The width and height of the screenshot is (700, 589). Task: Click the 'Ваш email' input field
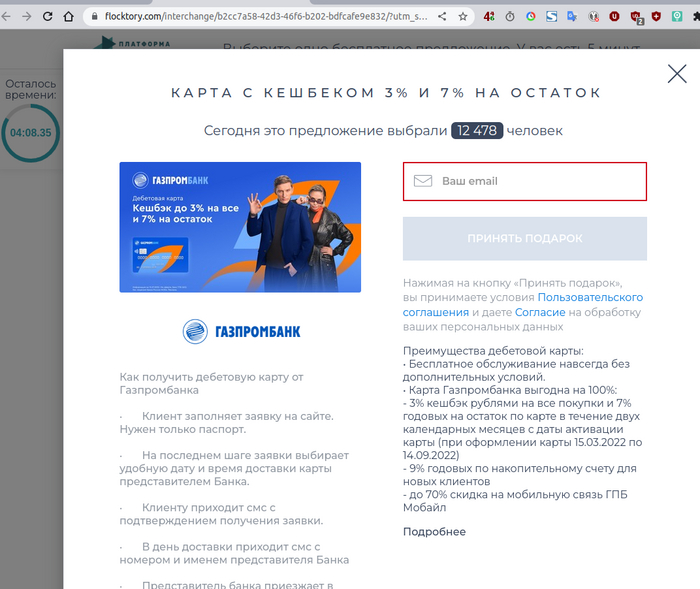(x=525, y=181)
